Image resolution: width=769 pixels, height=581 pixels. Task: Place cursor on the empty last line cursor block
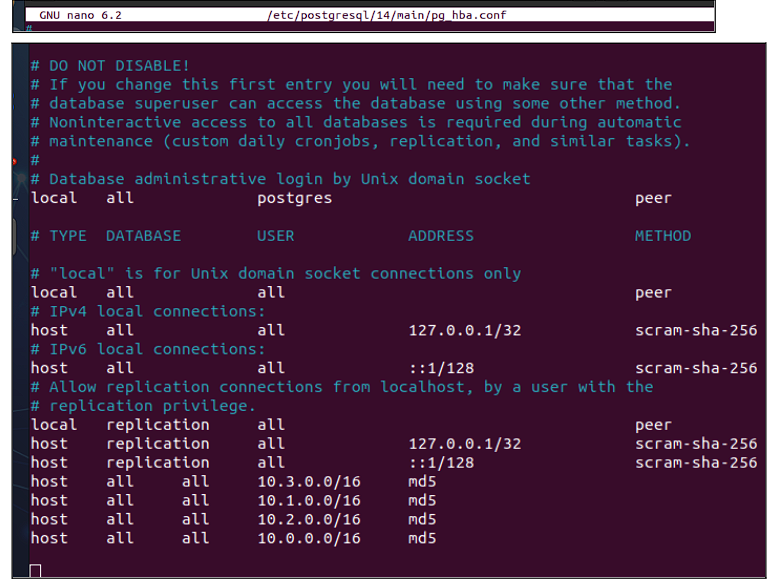click(x=36, y=570)
